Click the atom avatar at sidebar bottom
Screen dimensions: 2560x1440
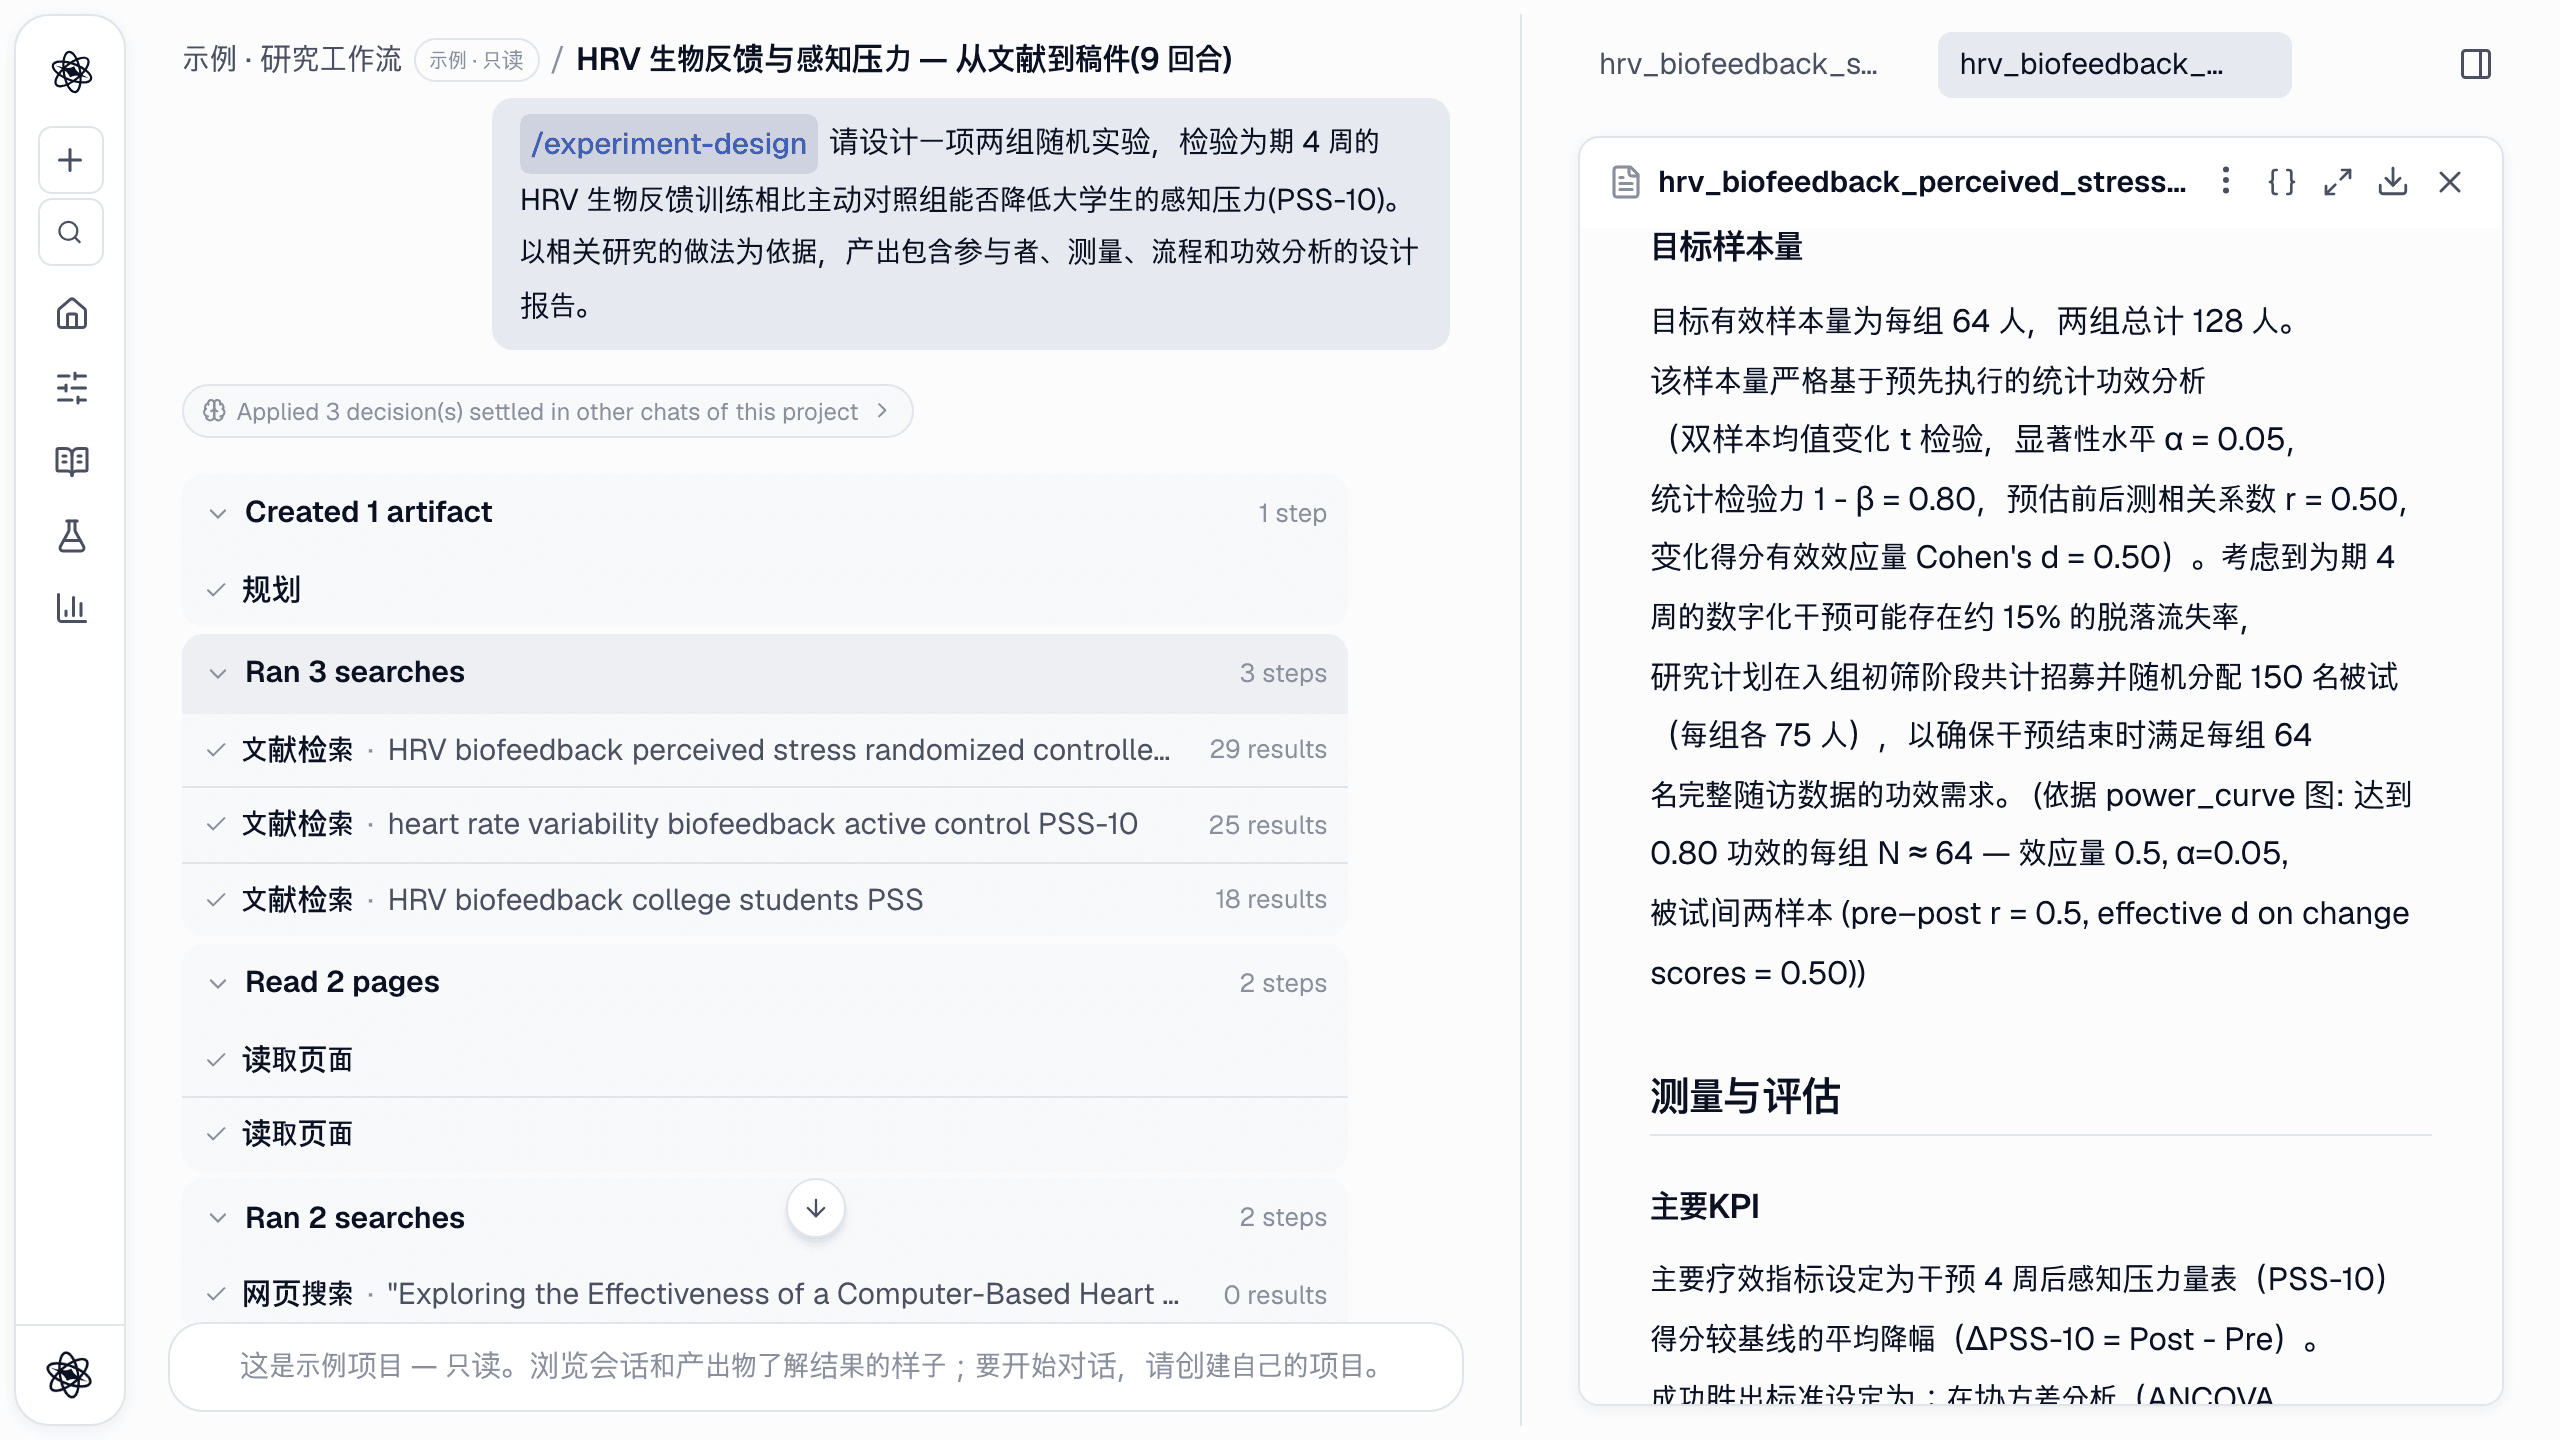coord(69,1374)
